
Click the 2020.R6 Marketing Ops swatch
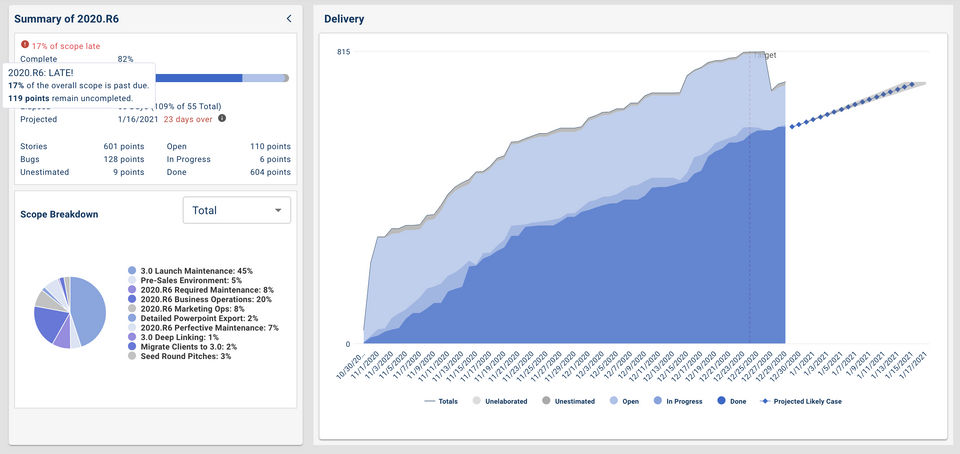click(x=132, y=309)
